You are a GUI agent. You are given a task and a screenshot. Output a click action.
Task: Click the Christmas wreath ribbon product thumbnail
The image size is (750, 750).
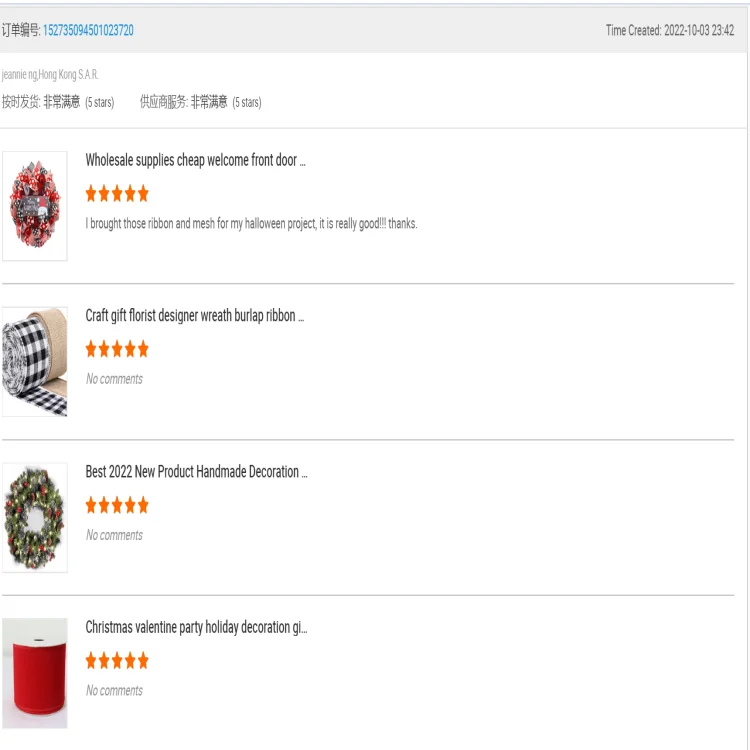coord(35,206)
